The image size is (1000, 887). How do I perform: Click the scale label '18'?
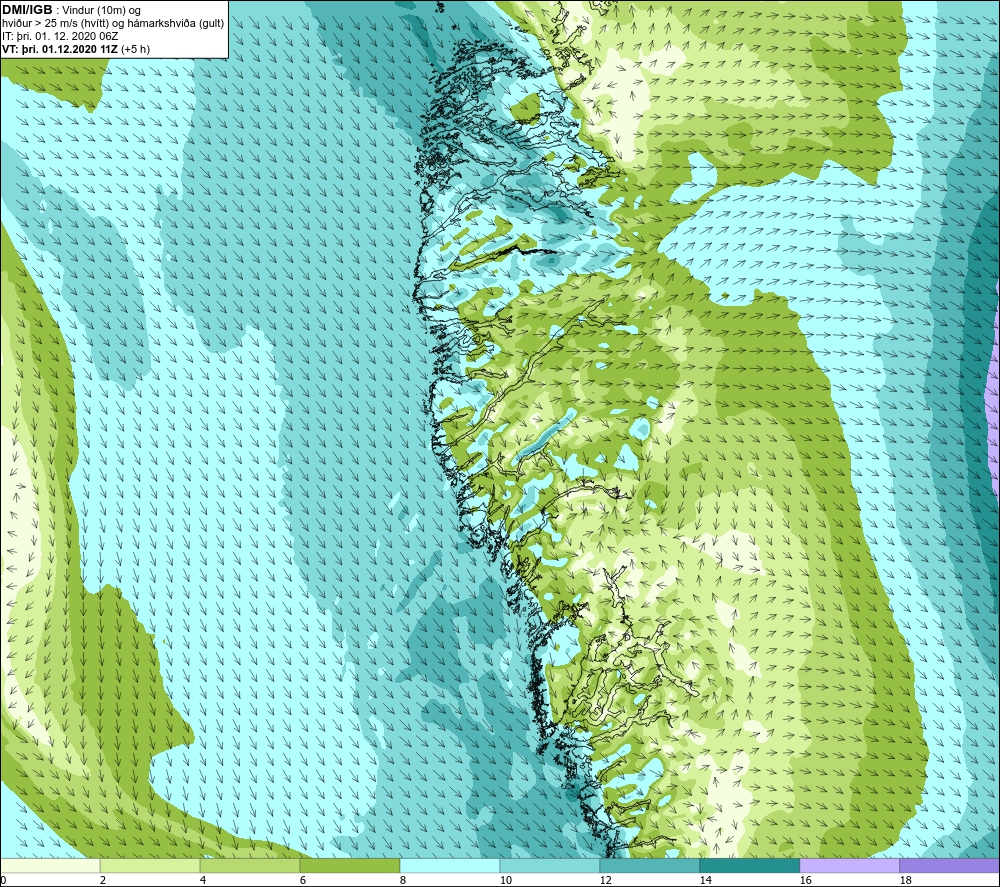pyautogui.click(x=905, y=880)
